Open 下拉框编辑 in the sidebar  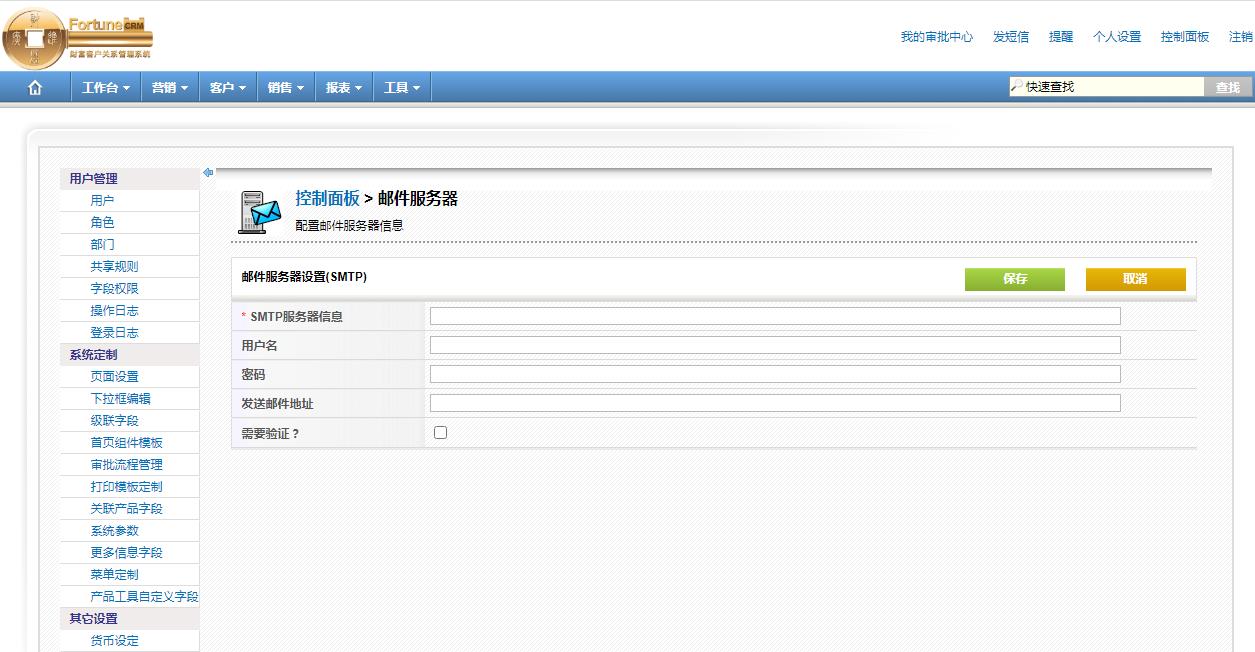pos(120,399)
